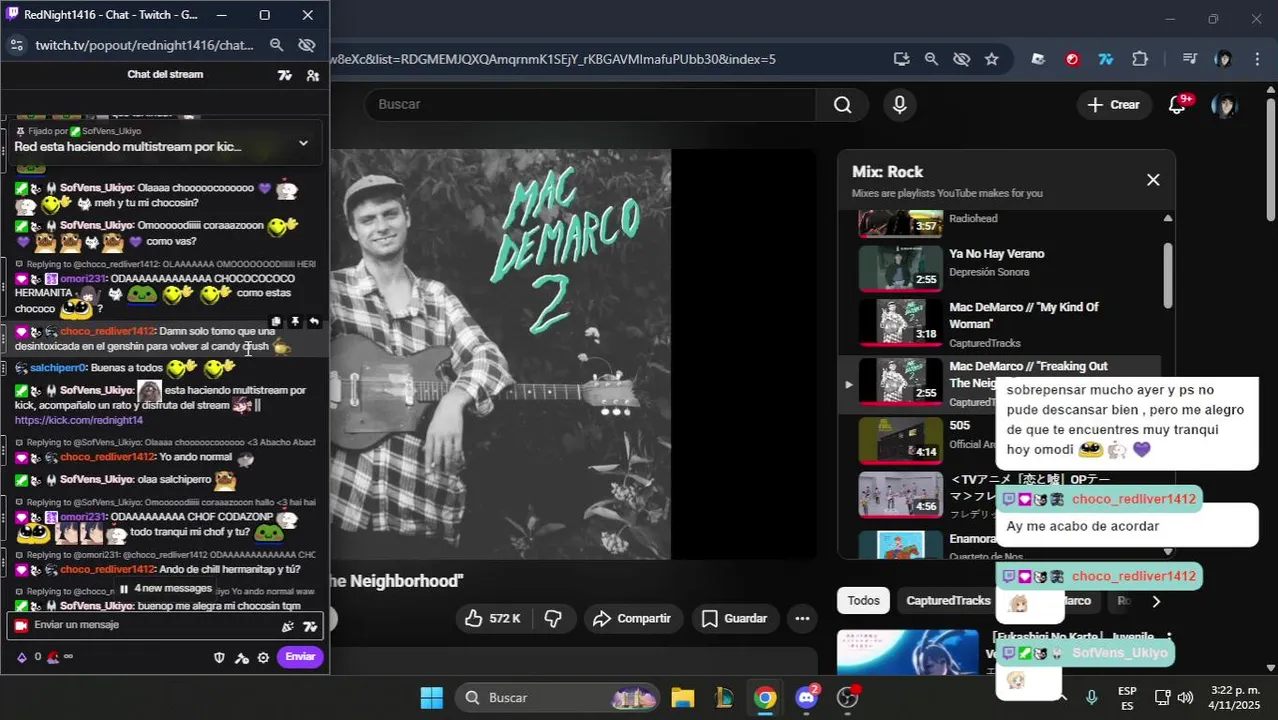
Task: Bookmark this page star icon
Action: 991,59
